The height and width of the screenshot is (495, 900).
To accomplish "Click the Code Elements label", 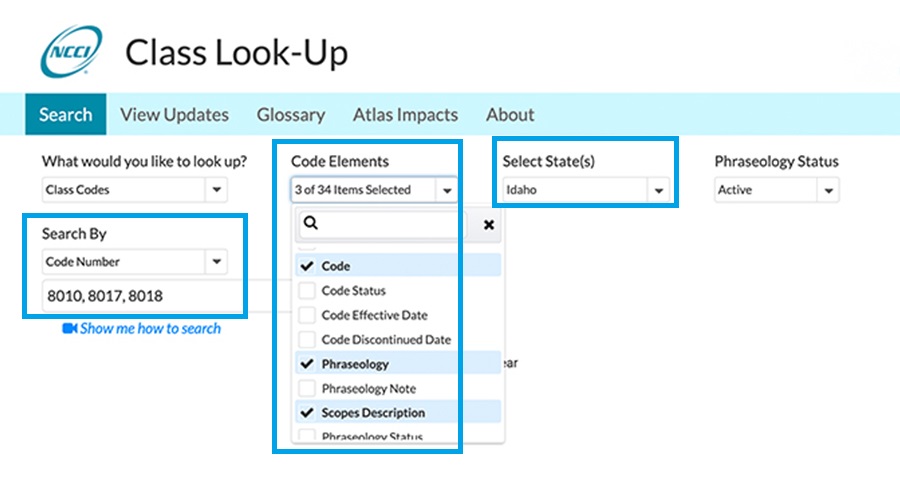I will click(x=340, y=161).
